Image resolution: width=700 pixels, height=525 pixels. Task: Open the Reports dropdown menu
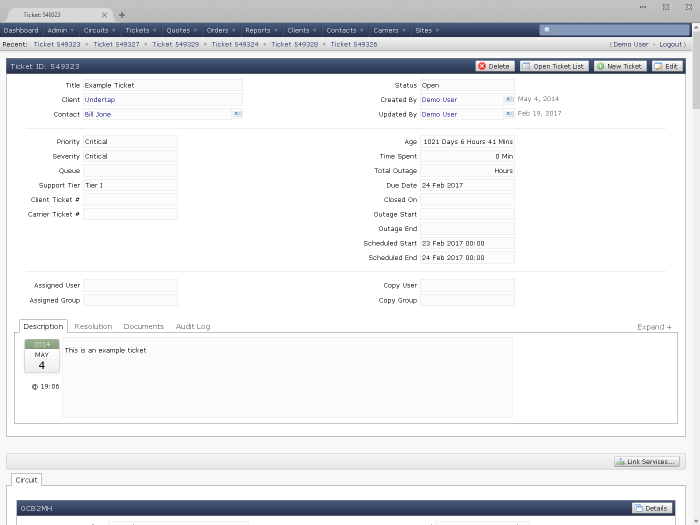(x=260, y=31)
